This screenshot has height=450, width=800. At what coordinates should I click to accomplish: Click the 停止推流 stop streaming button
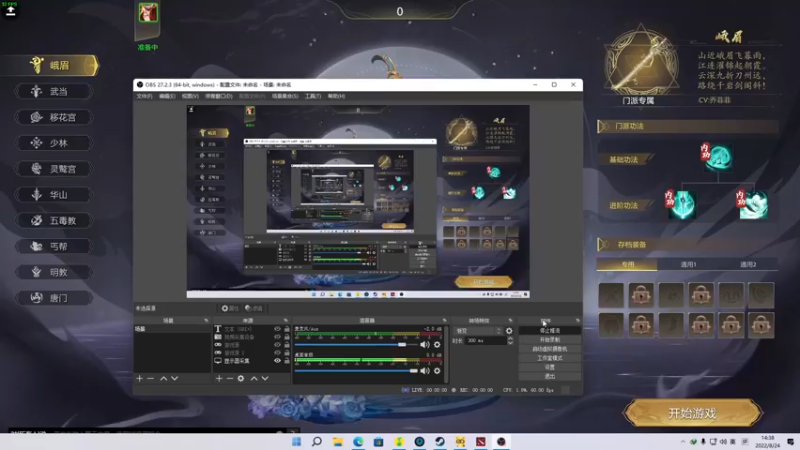pyautogui.click(x=549, y=331)
